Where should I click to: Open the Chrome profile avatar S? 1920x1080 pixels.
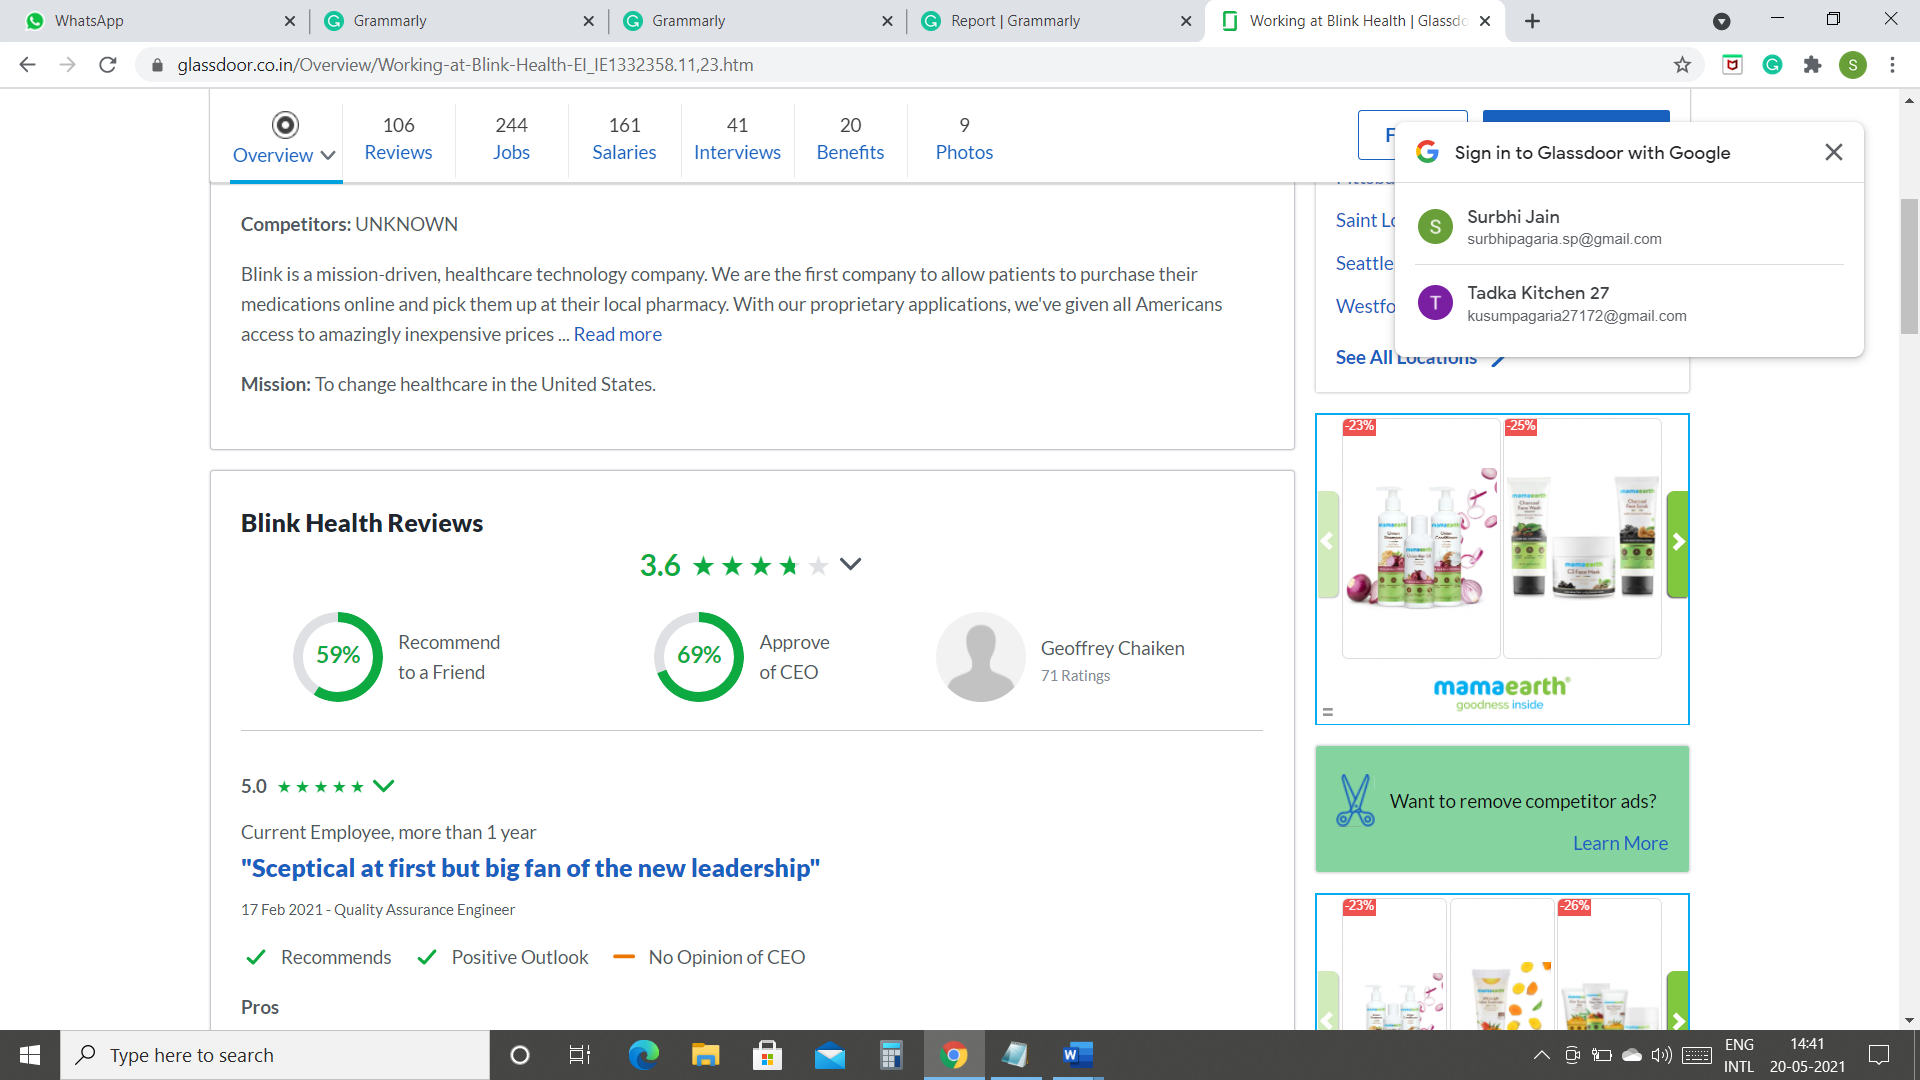tap(1852, 65)
